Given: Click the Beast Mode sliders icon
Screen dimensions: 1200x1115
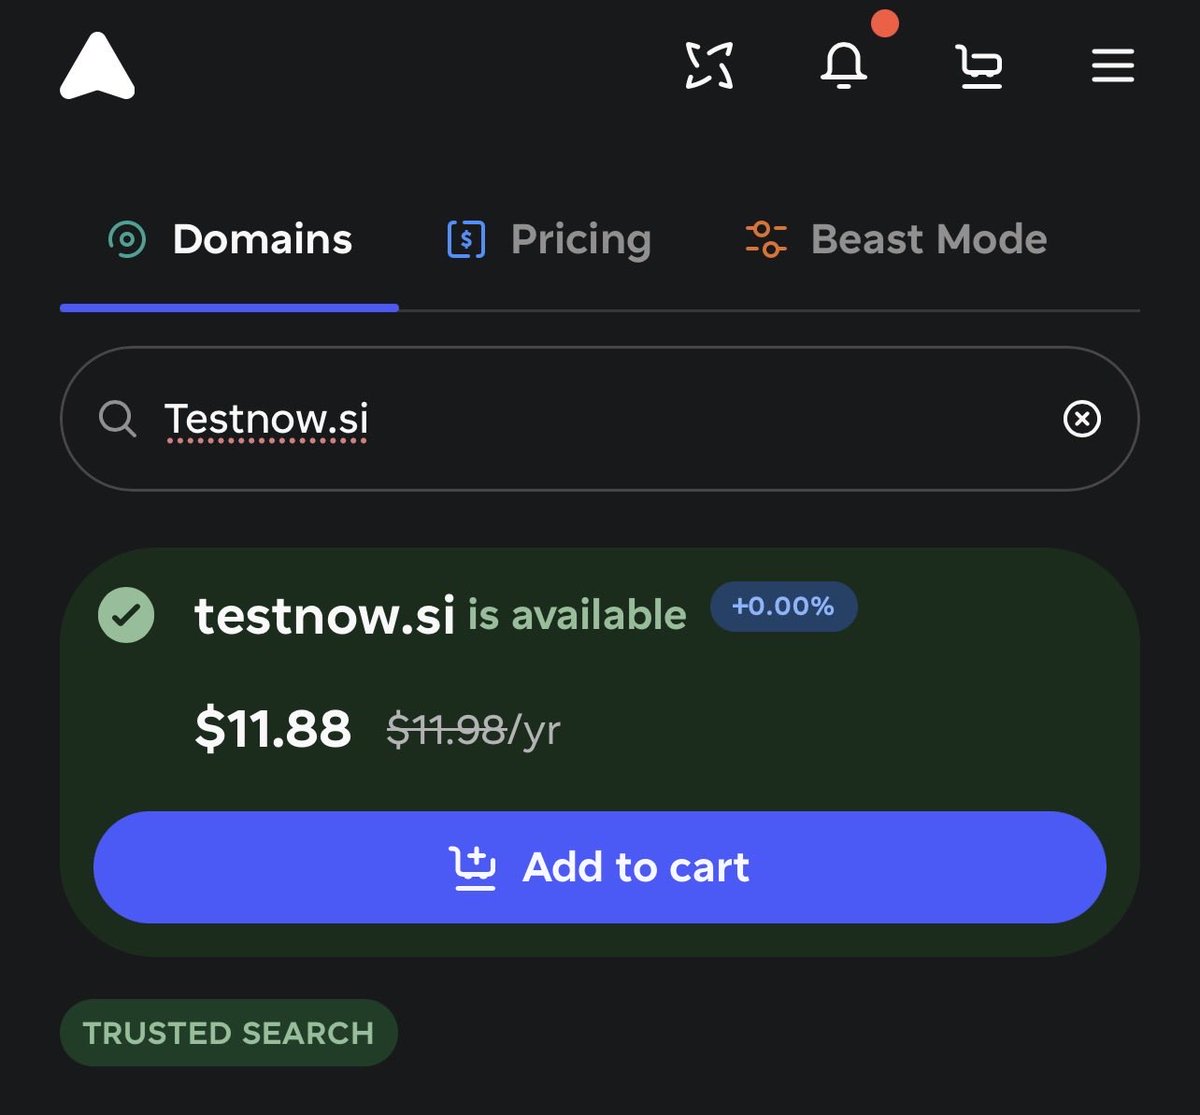Looking at the screenshot, I should (x=766, y=240).
